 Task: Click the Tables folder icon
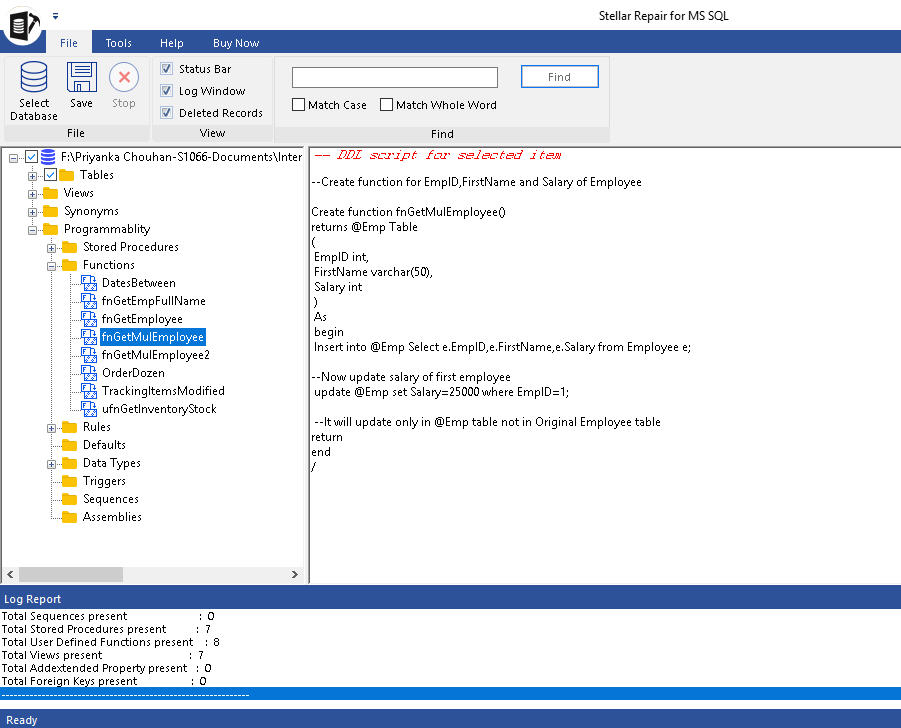67,175
